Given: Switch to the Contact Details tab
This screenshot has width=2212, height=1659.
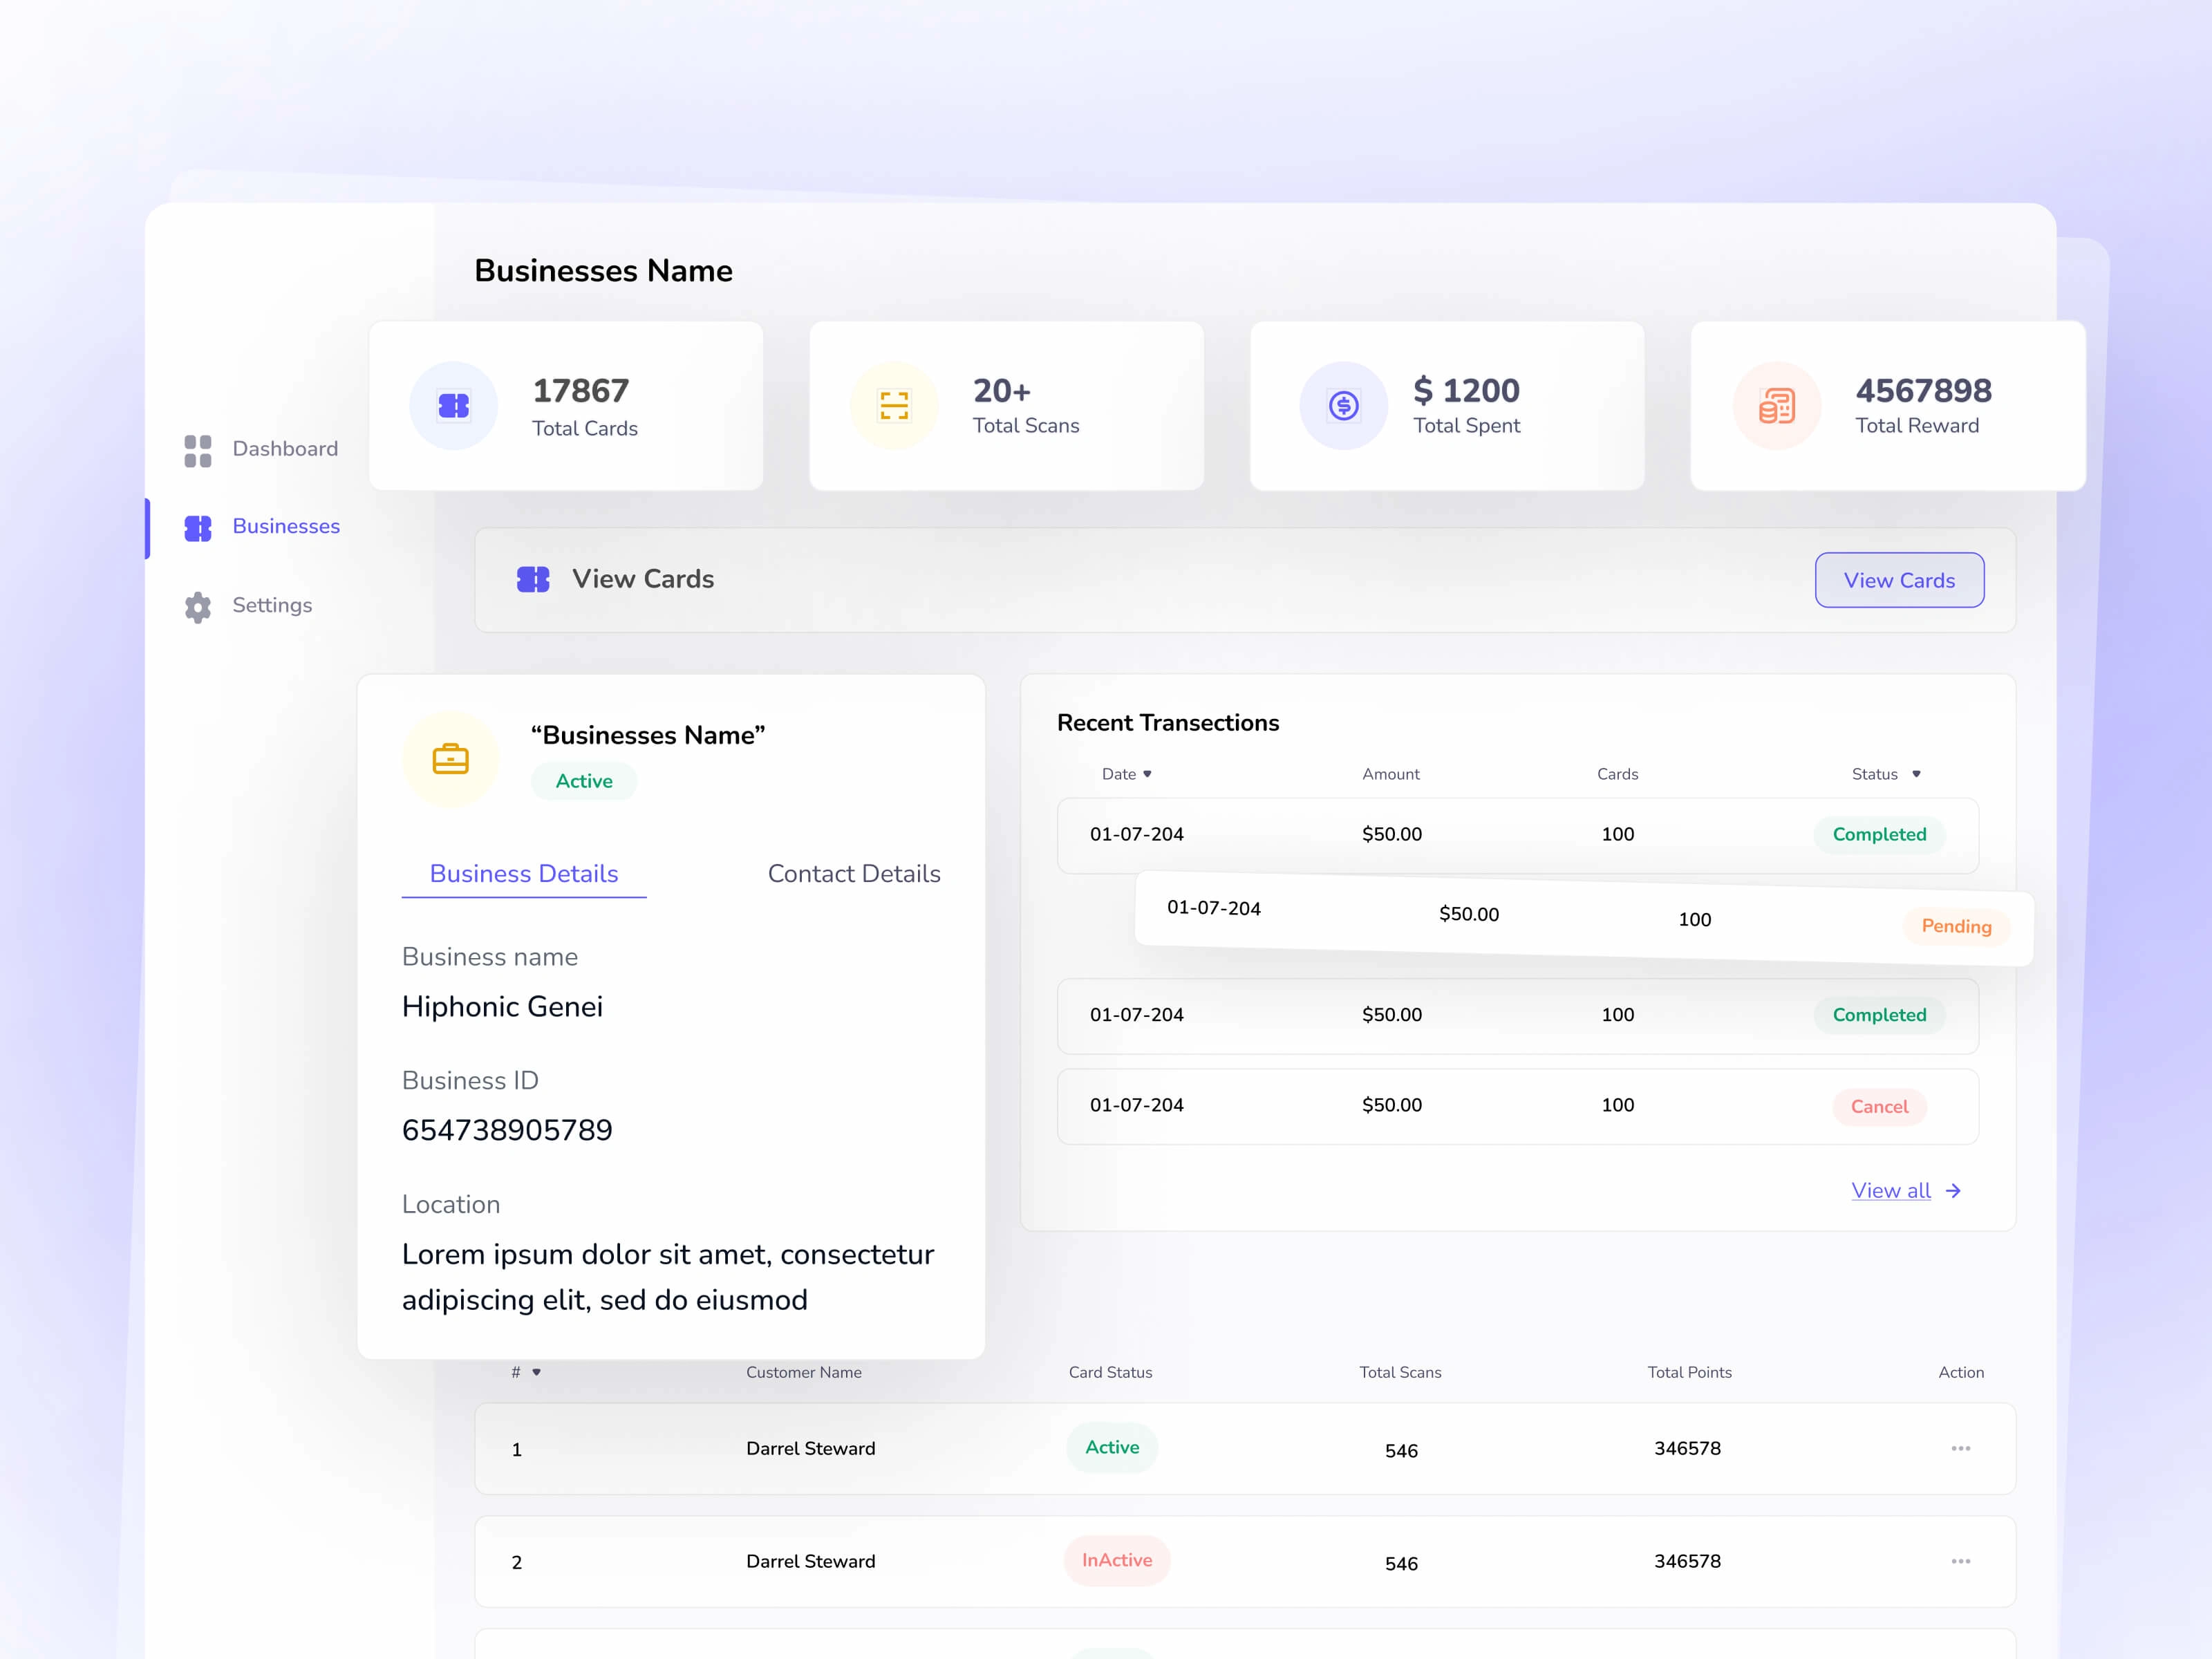Looking at the screenshot, I should coord(854,874).
